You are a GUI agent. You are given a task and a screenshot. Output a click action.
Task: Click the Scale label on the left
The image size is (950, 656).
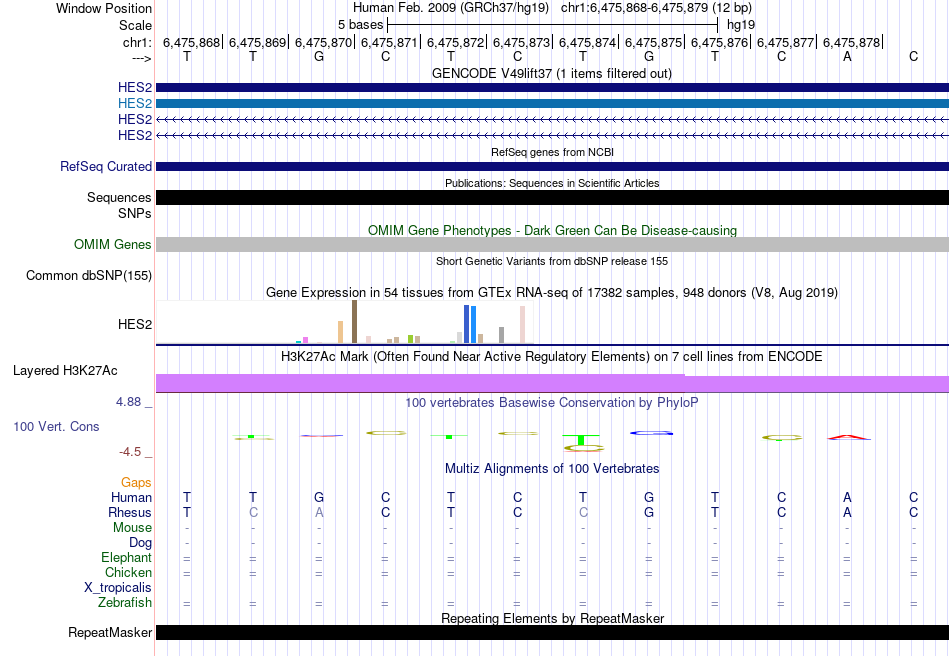click(x=135, y=25)
